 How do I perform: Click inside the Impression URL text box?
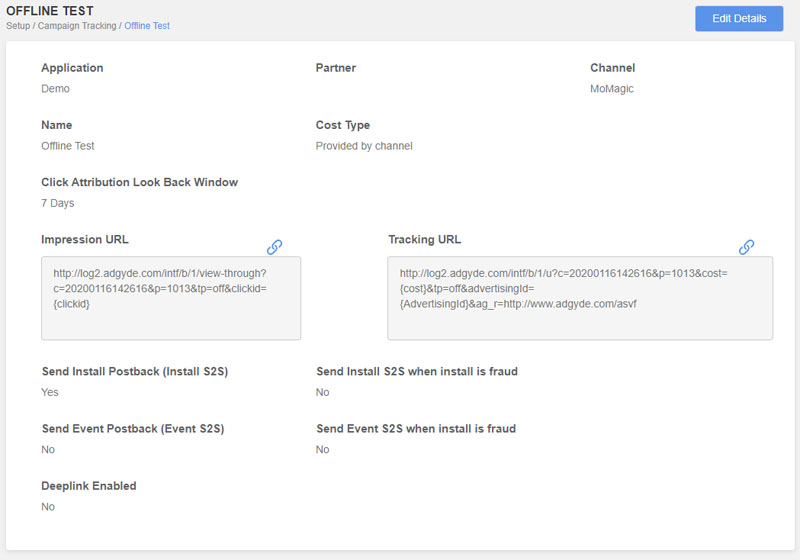[x=171, y=298]
